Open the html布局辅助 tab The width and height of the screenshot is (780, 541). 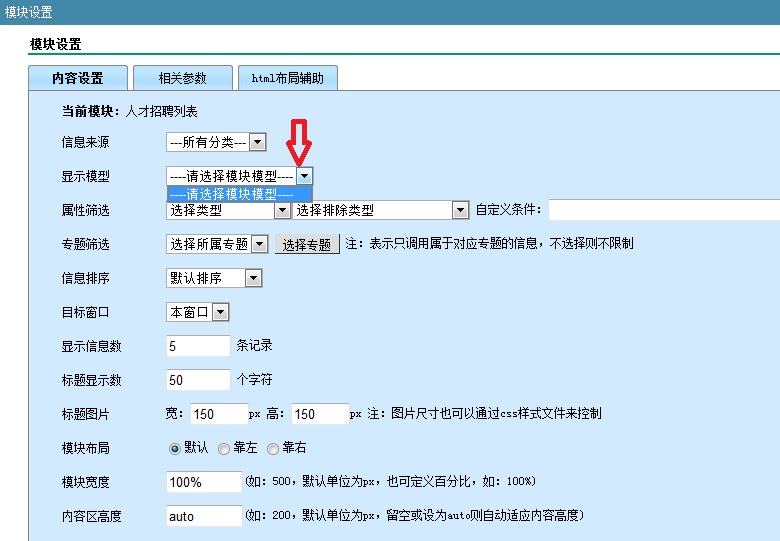tap(287, 78)
